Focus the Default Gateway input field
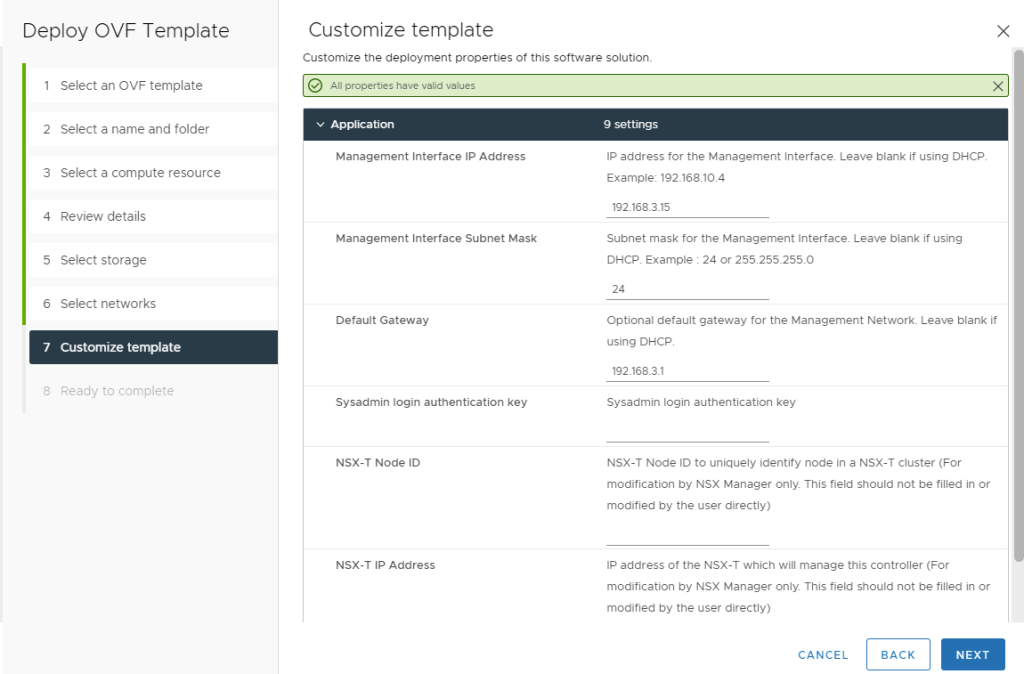The width and height of the screenshot is (1024, 674). tap(687, 371)
